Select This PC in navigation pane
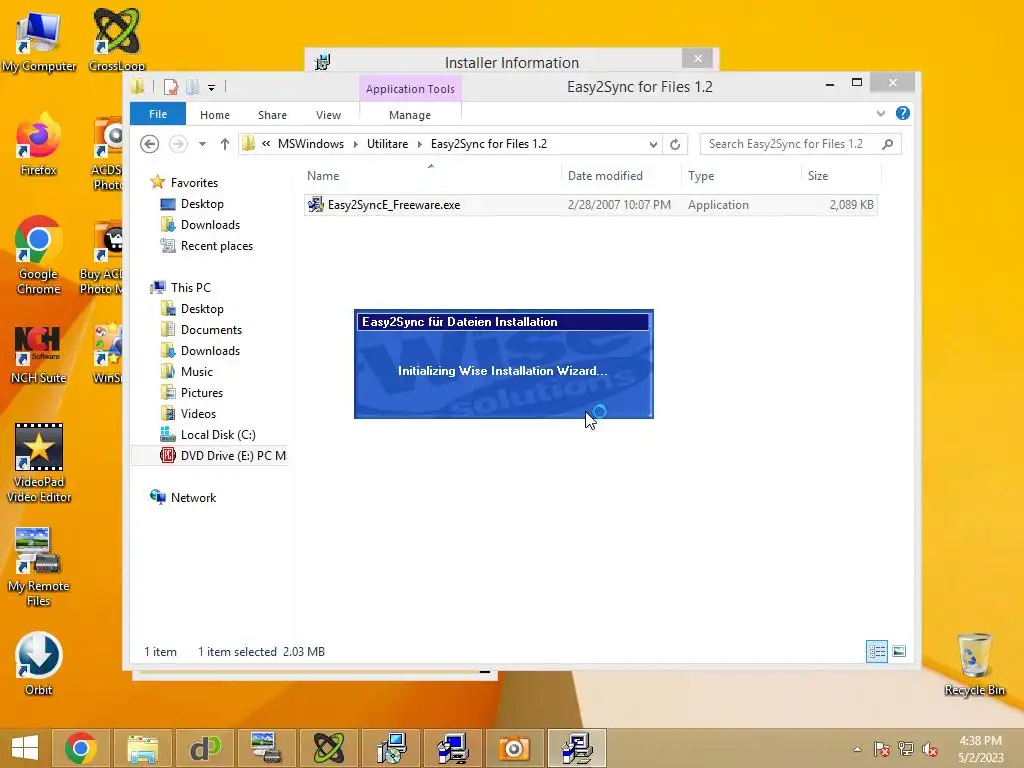The height and width of the screenshot is (768, 1024). click(190, 288)
